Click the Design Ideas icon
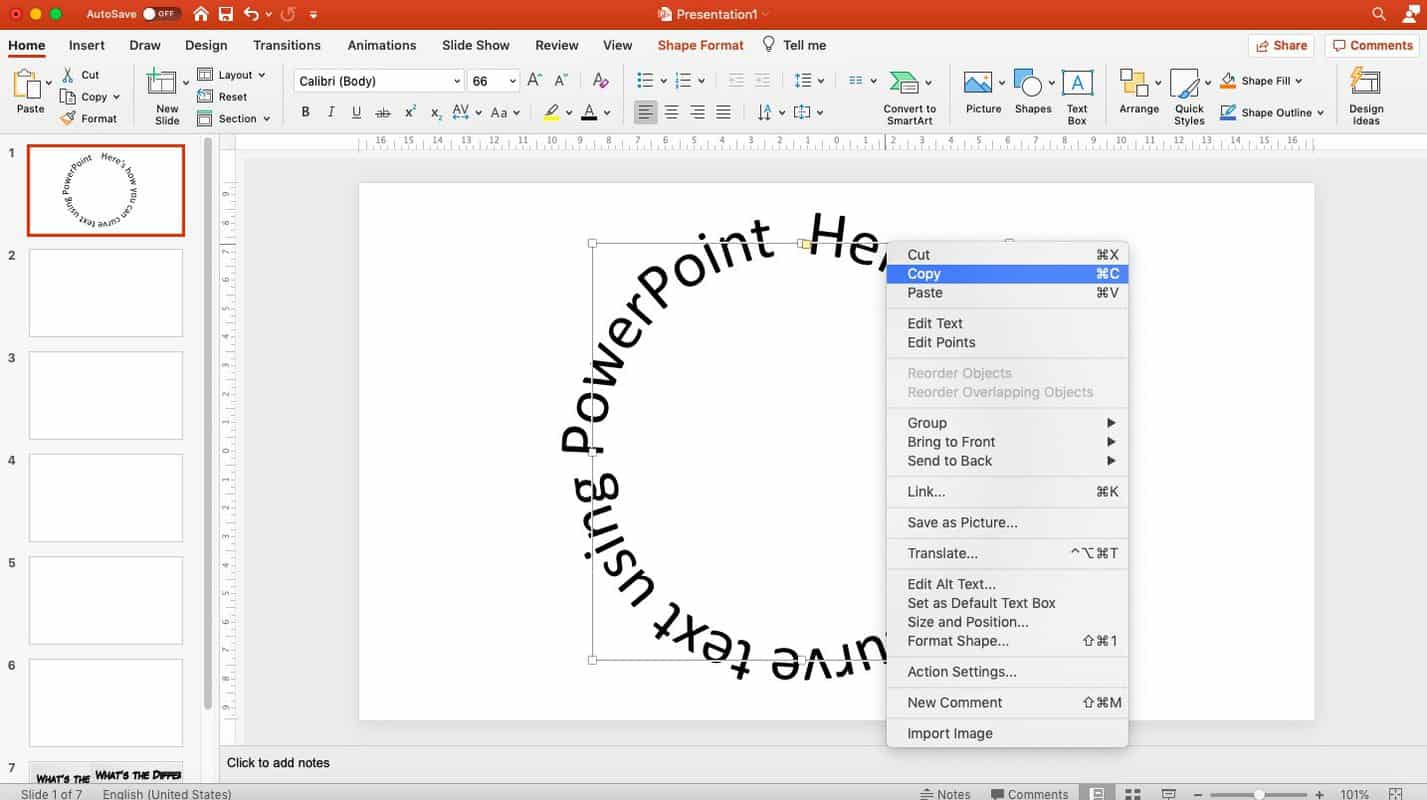 1364,90
